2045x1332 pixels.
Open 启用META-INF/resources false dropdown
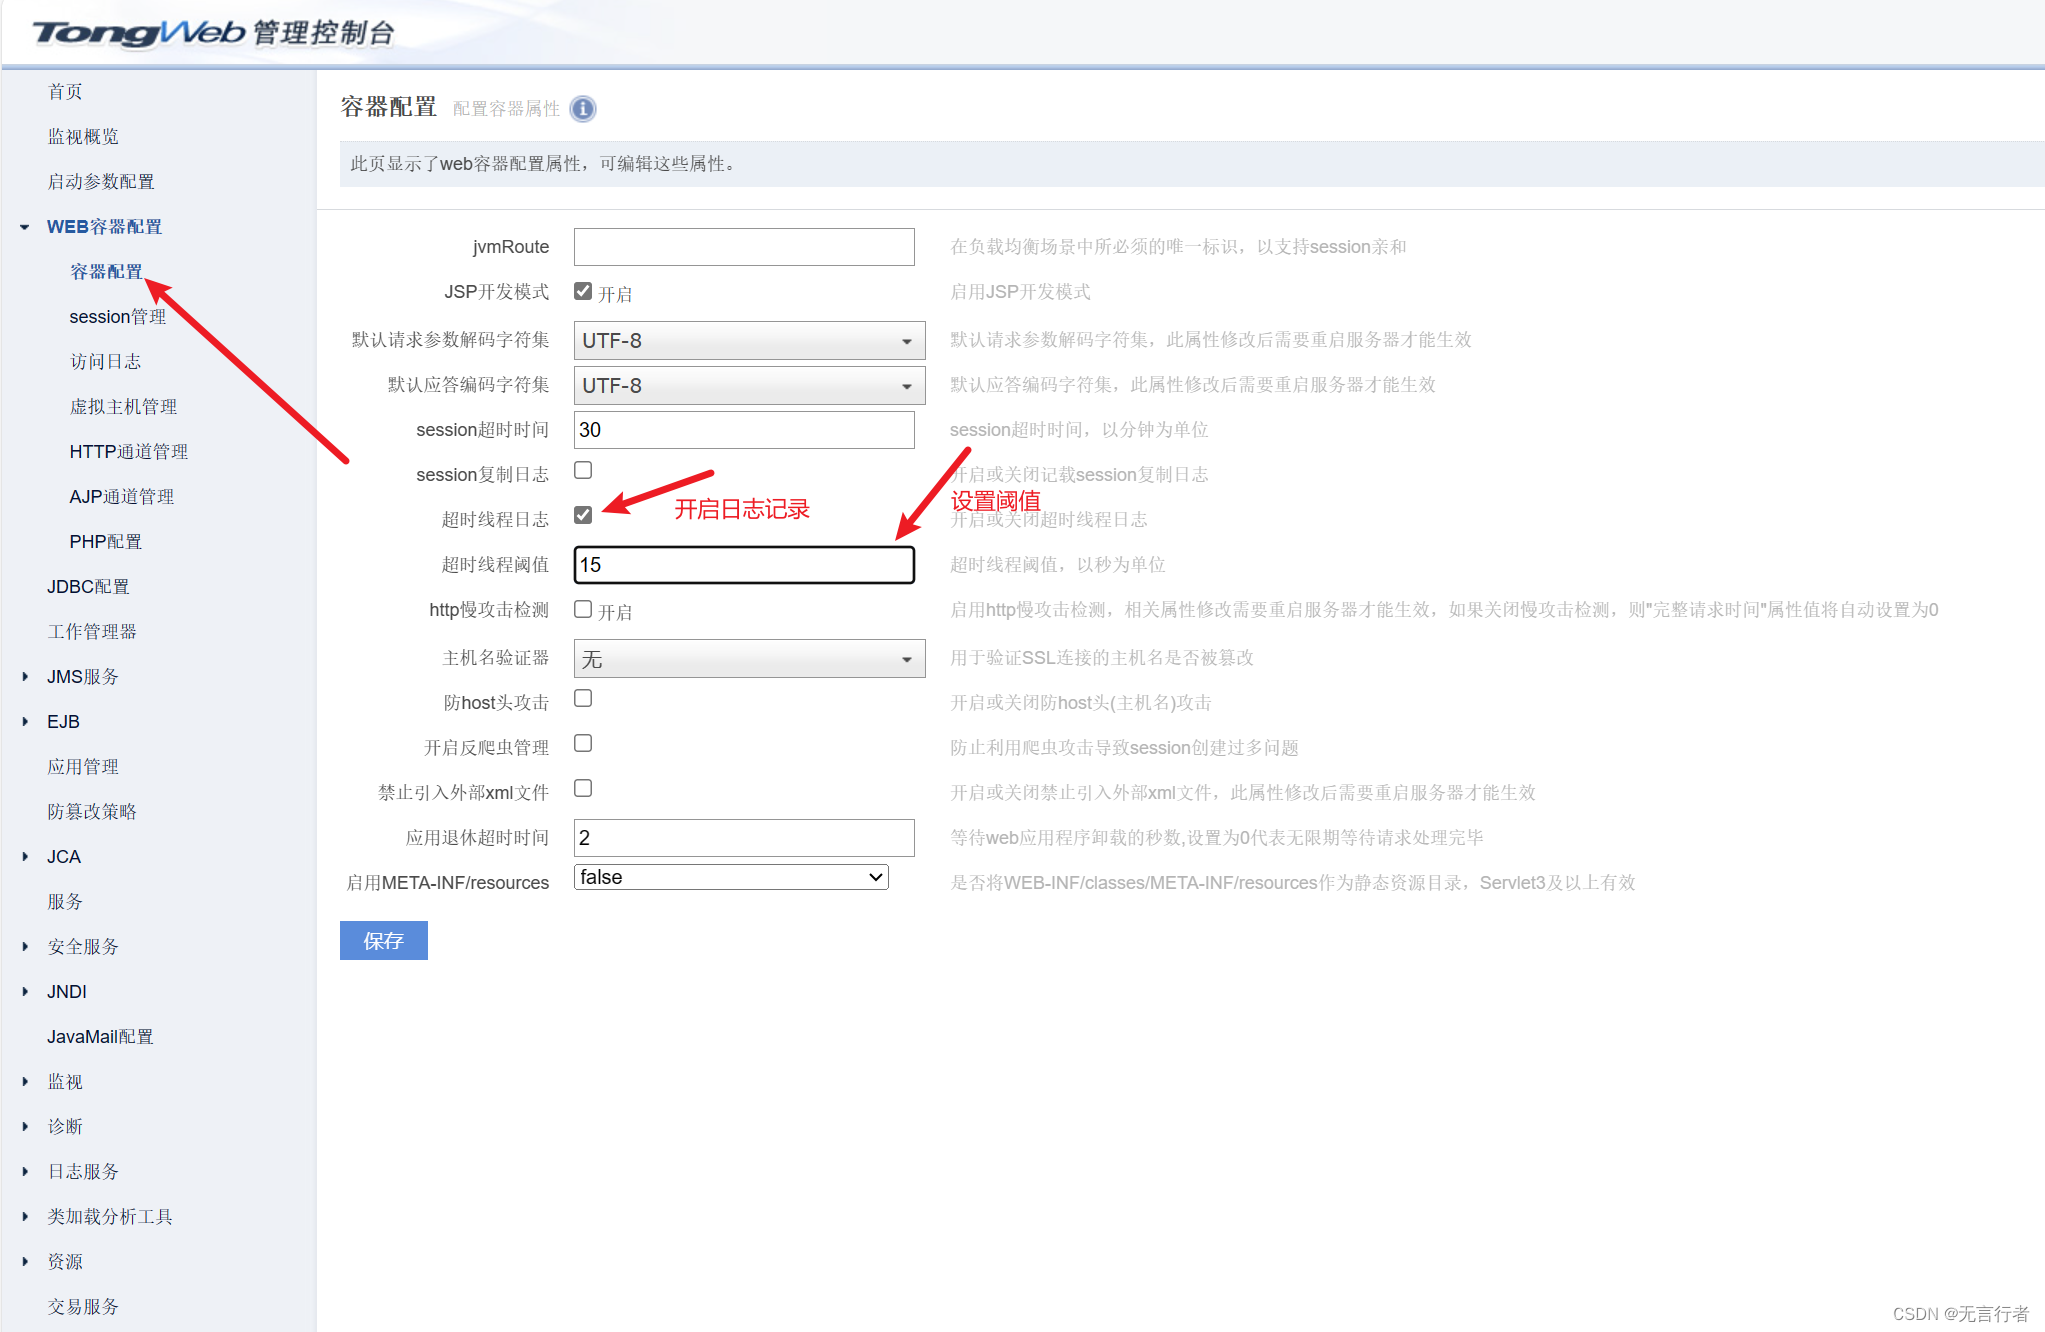tap(731, 877)
